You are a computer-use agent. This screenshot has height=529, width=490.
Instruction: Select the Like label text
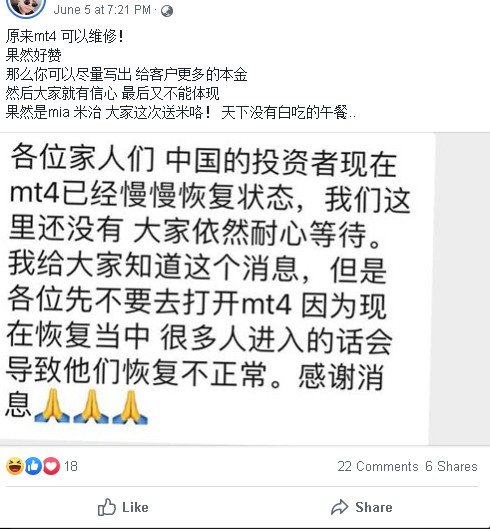[135, 507]
